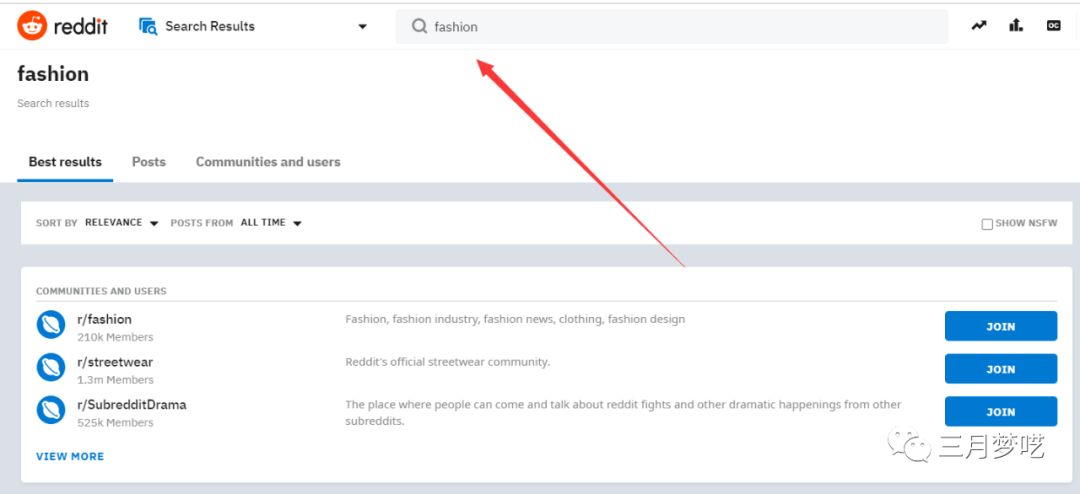Open the Original Content OC icon
This screenshot has width=1080, height=494.
click(x=1053, y=26)
